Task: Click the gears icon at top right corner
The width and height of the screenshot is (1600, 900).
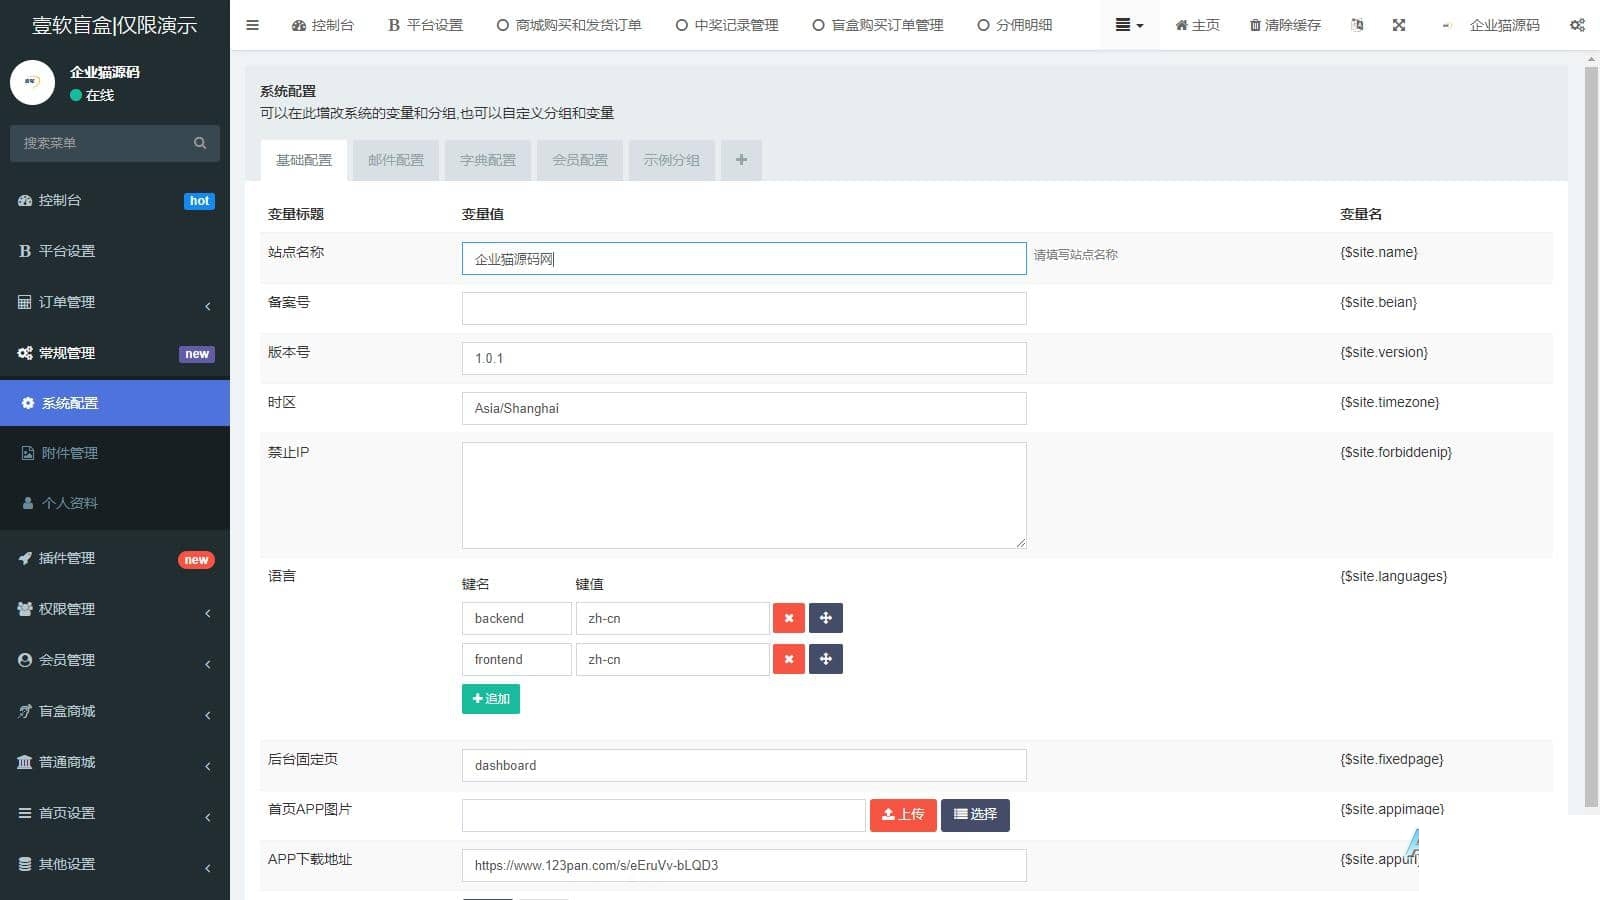Action: pos(1577,25)
